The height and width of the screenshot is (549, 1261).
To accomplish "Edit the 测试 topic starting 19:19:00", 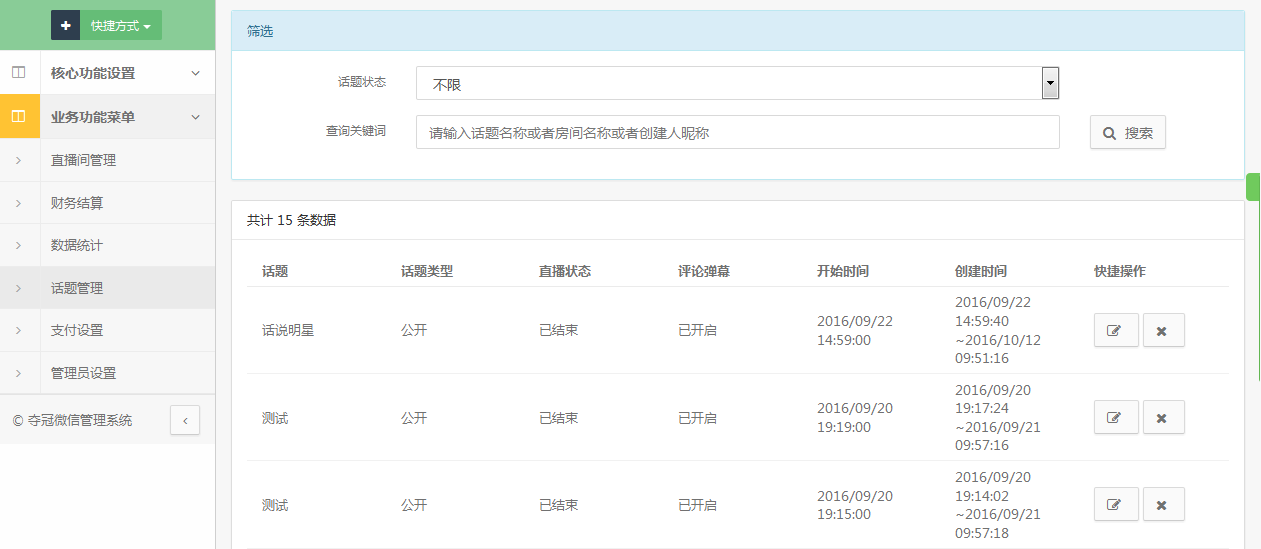I will click(1116, 417).
